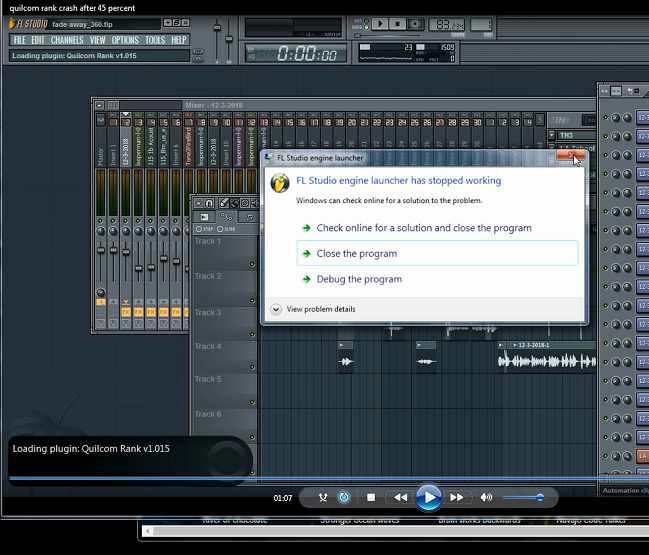Stop the video playback

[x=371, y=497]
